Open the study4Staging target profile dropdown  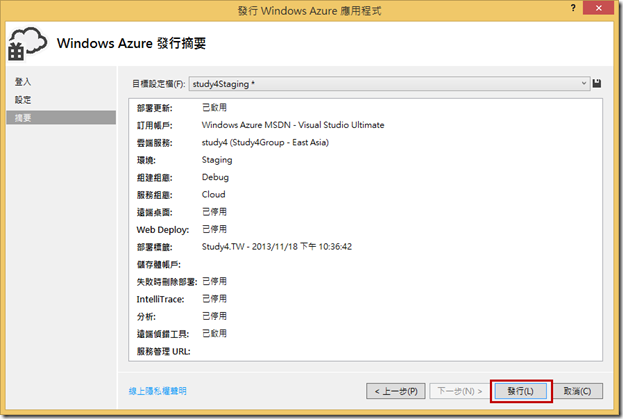coord(389,84)
